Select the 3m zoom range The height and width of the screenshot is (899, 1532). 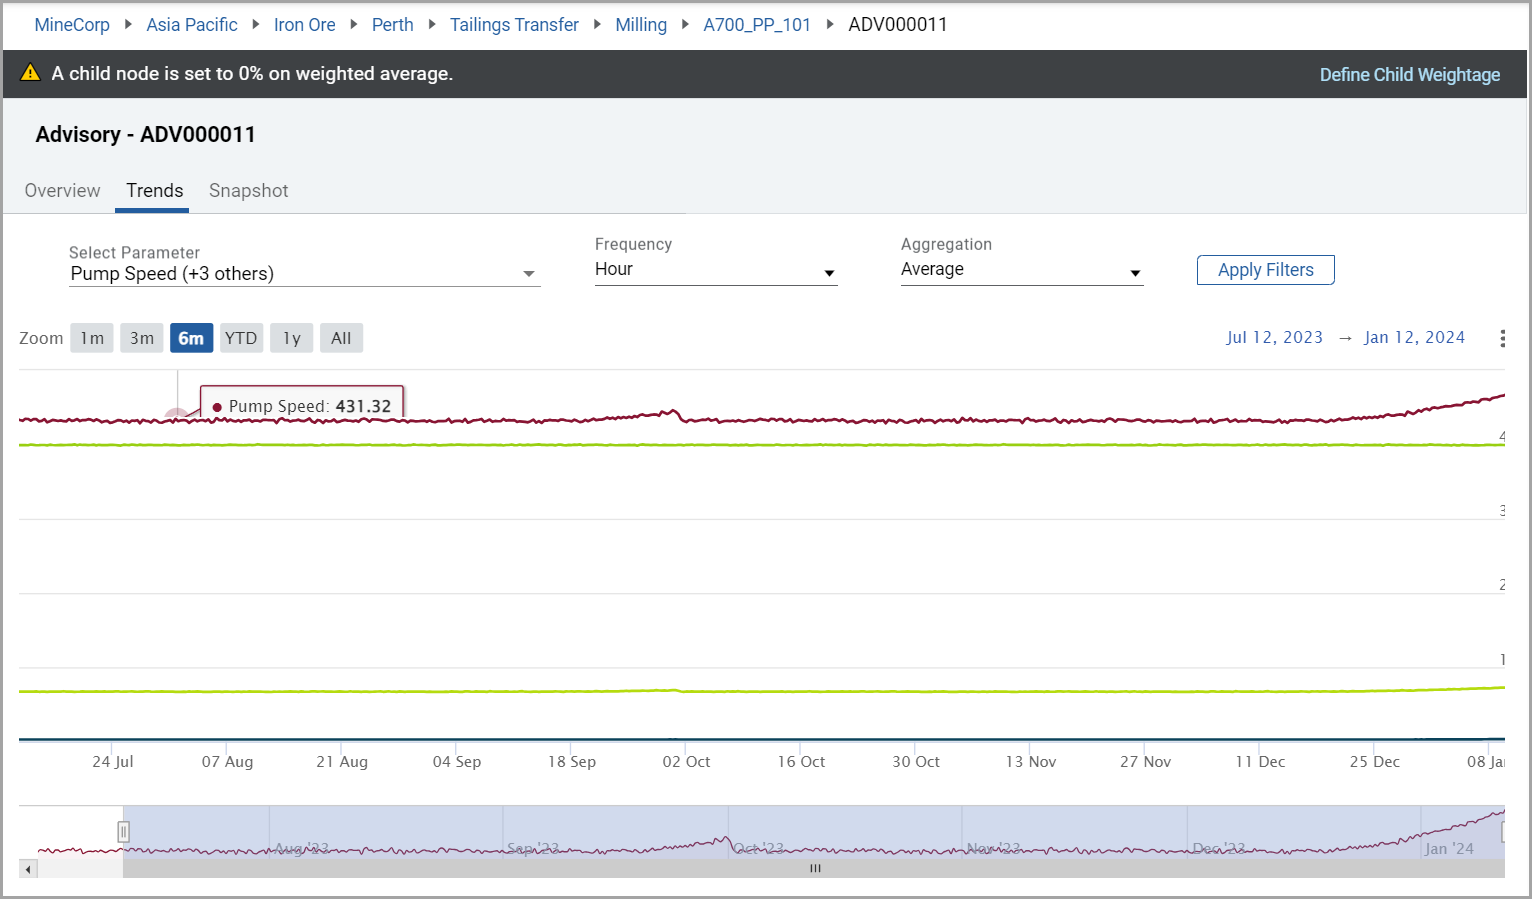[x=142, y=338]
